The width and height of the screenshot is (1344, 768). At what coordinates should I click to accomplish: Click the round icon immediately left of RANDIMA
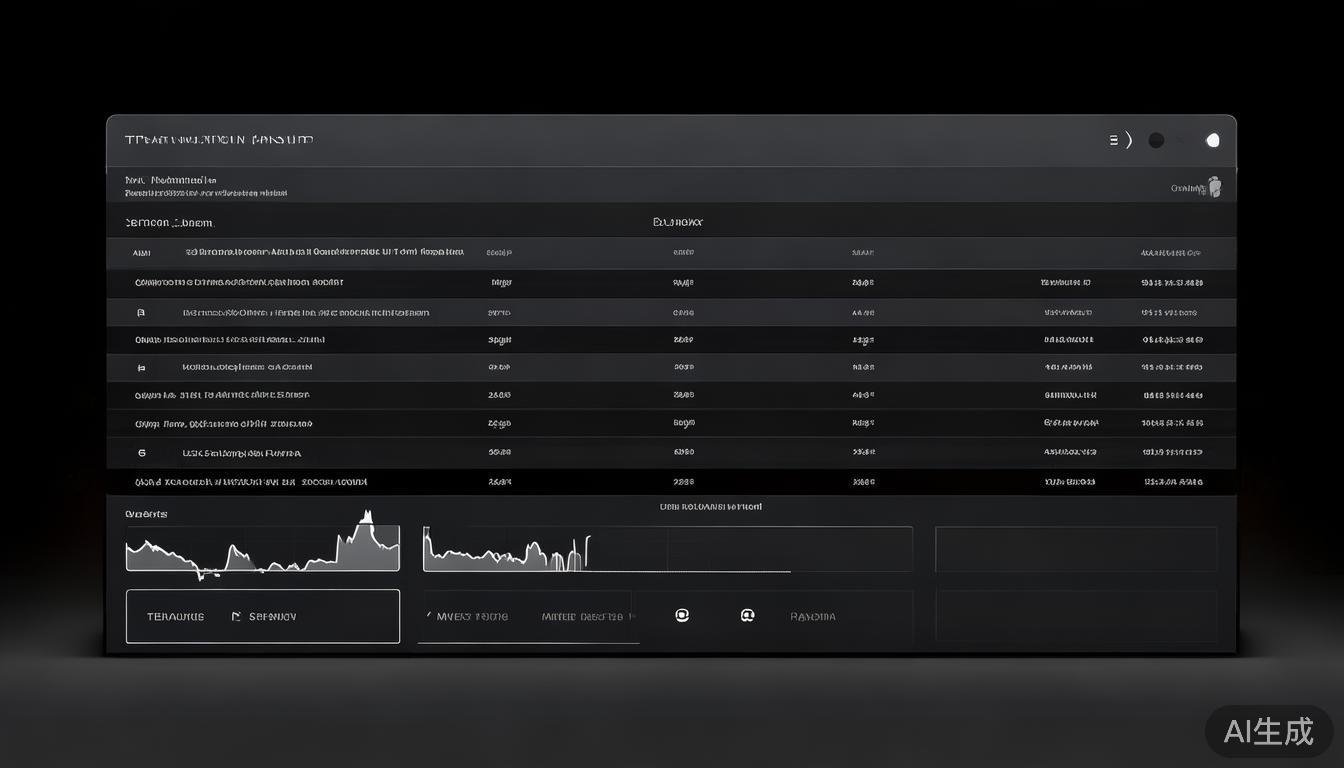coord(747,616)
